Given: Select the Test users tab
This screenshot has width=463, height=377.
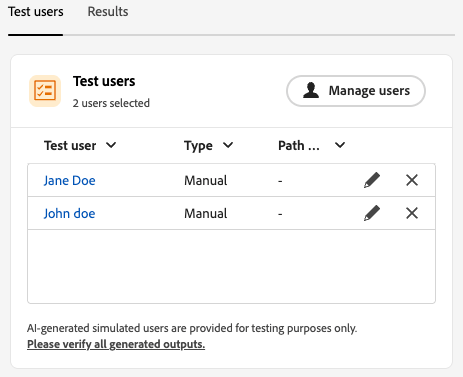Looking at the screenshot, I should pos(36,12).
